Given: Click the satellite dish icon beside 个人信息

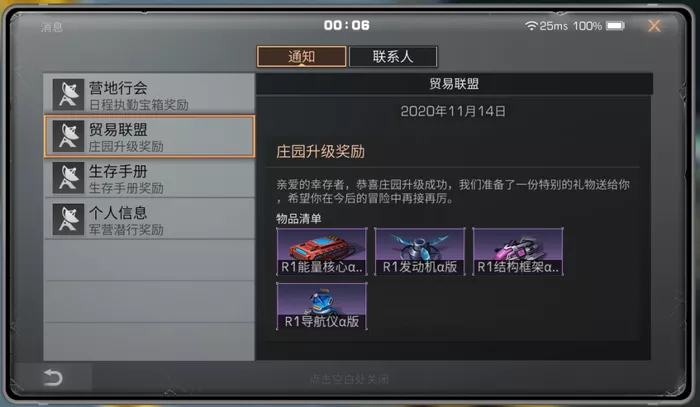Looking at the screenshot, I should [x=68, y=219].
